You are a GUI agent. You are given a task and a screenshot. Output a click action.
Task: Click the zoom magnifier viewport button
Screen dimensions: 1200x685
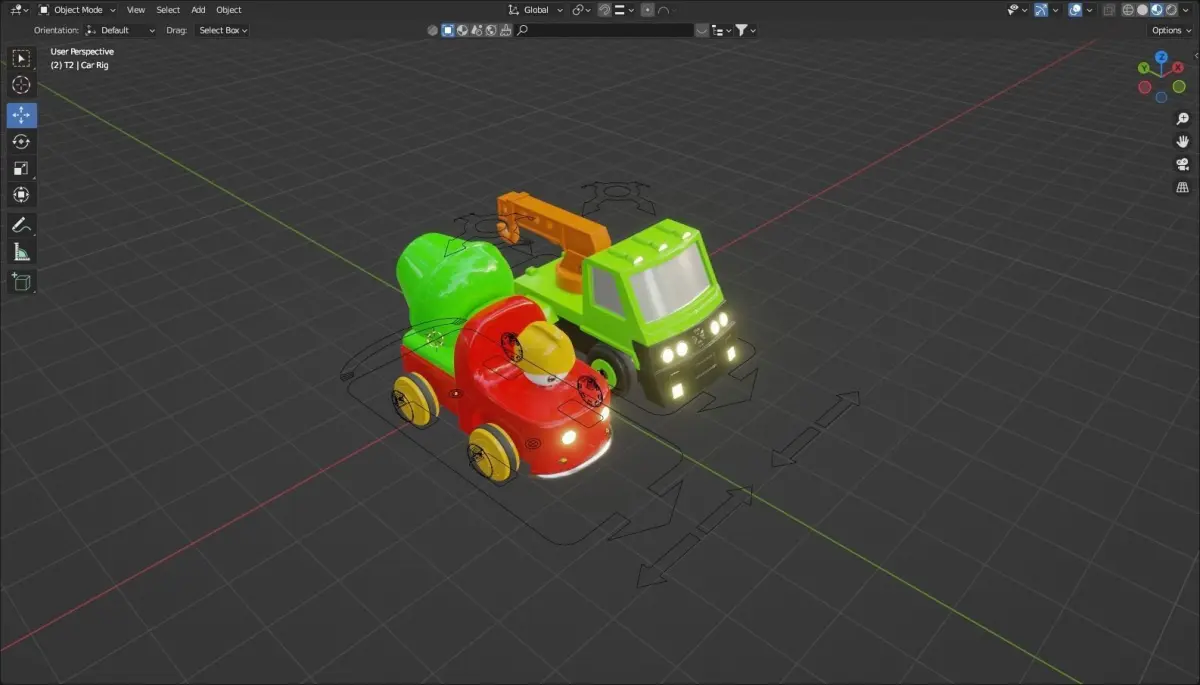1182,118
